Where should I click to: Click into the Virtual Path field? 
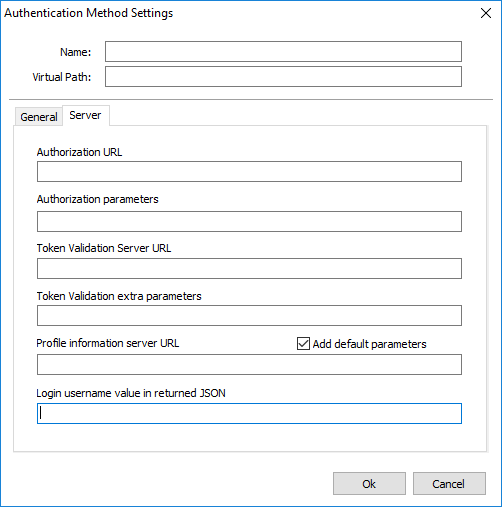click(283, 77)
